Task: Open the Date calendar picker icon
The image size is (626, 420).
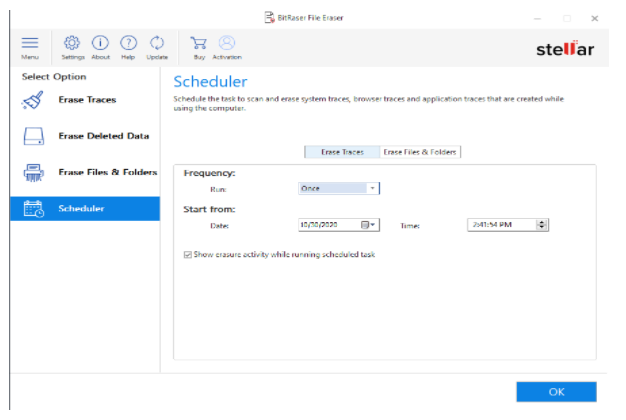Action: (365, 225)
